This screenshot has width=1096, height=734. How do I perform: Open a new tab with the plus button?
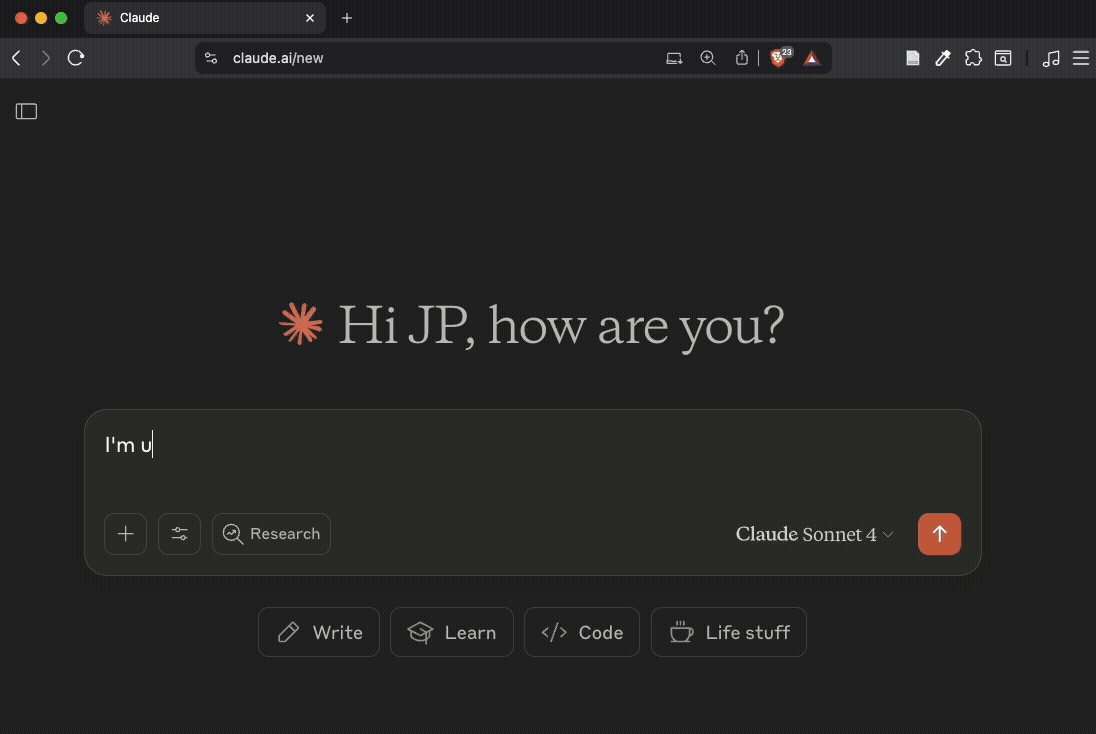coord(347,18)
